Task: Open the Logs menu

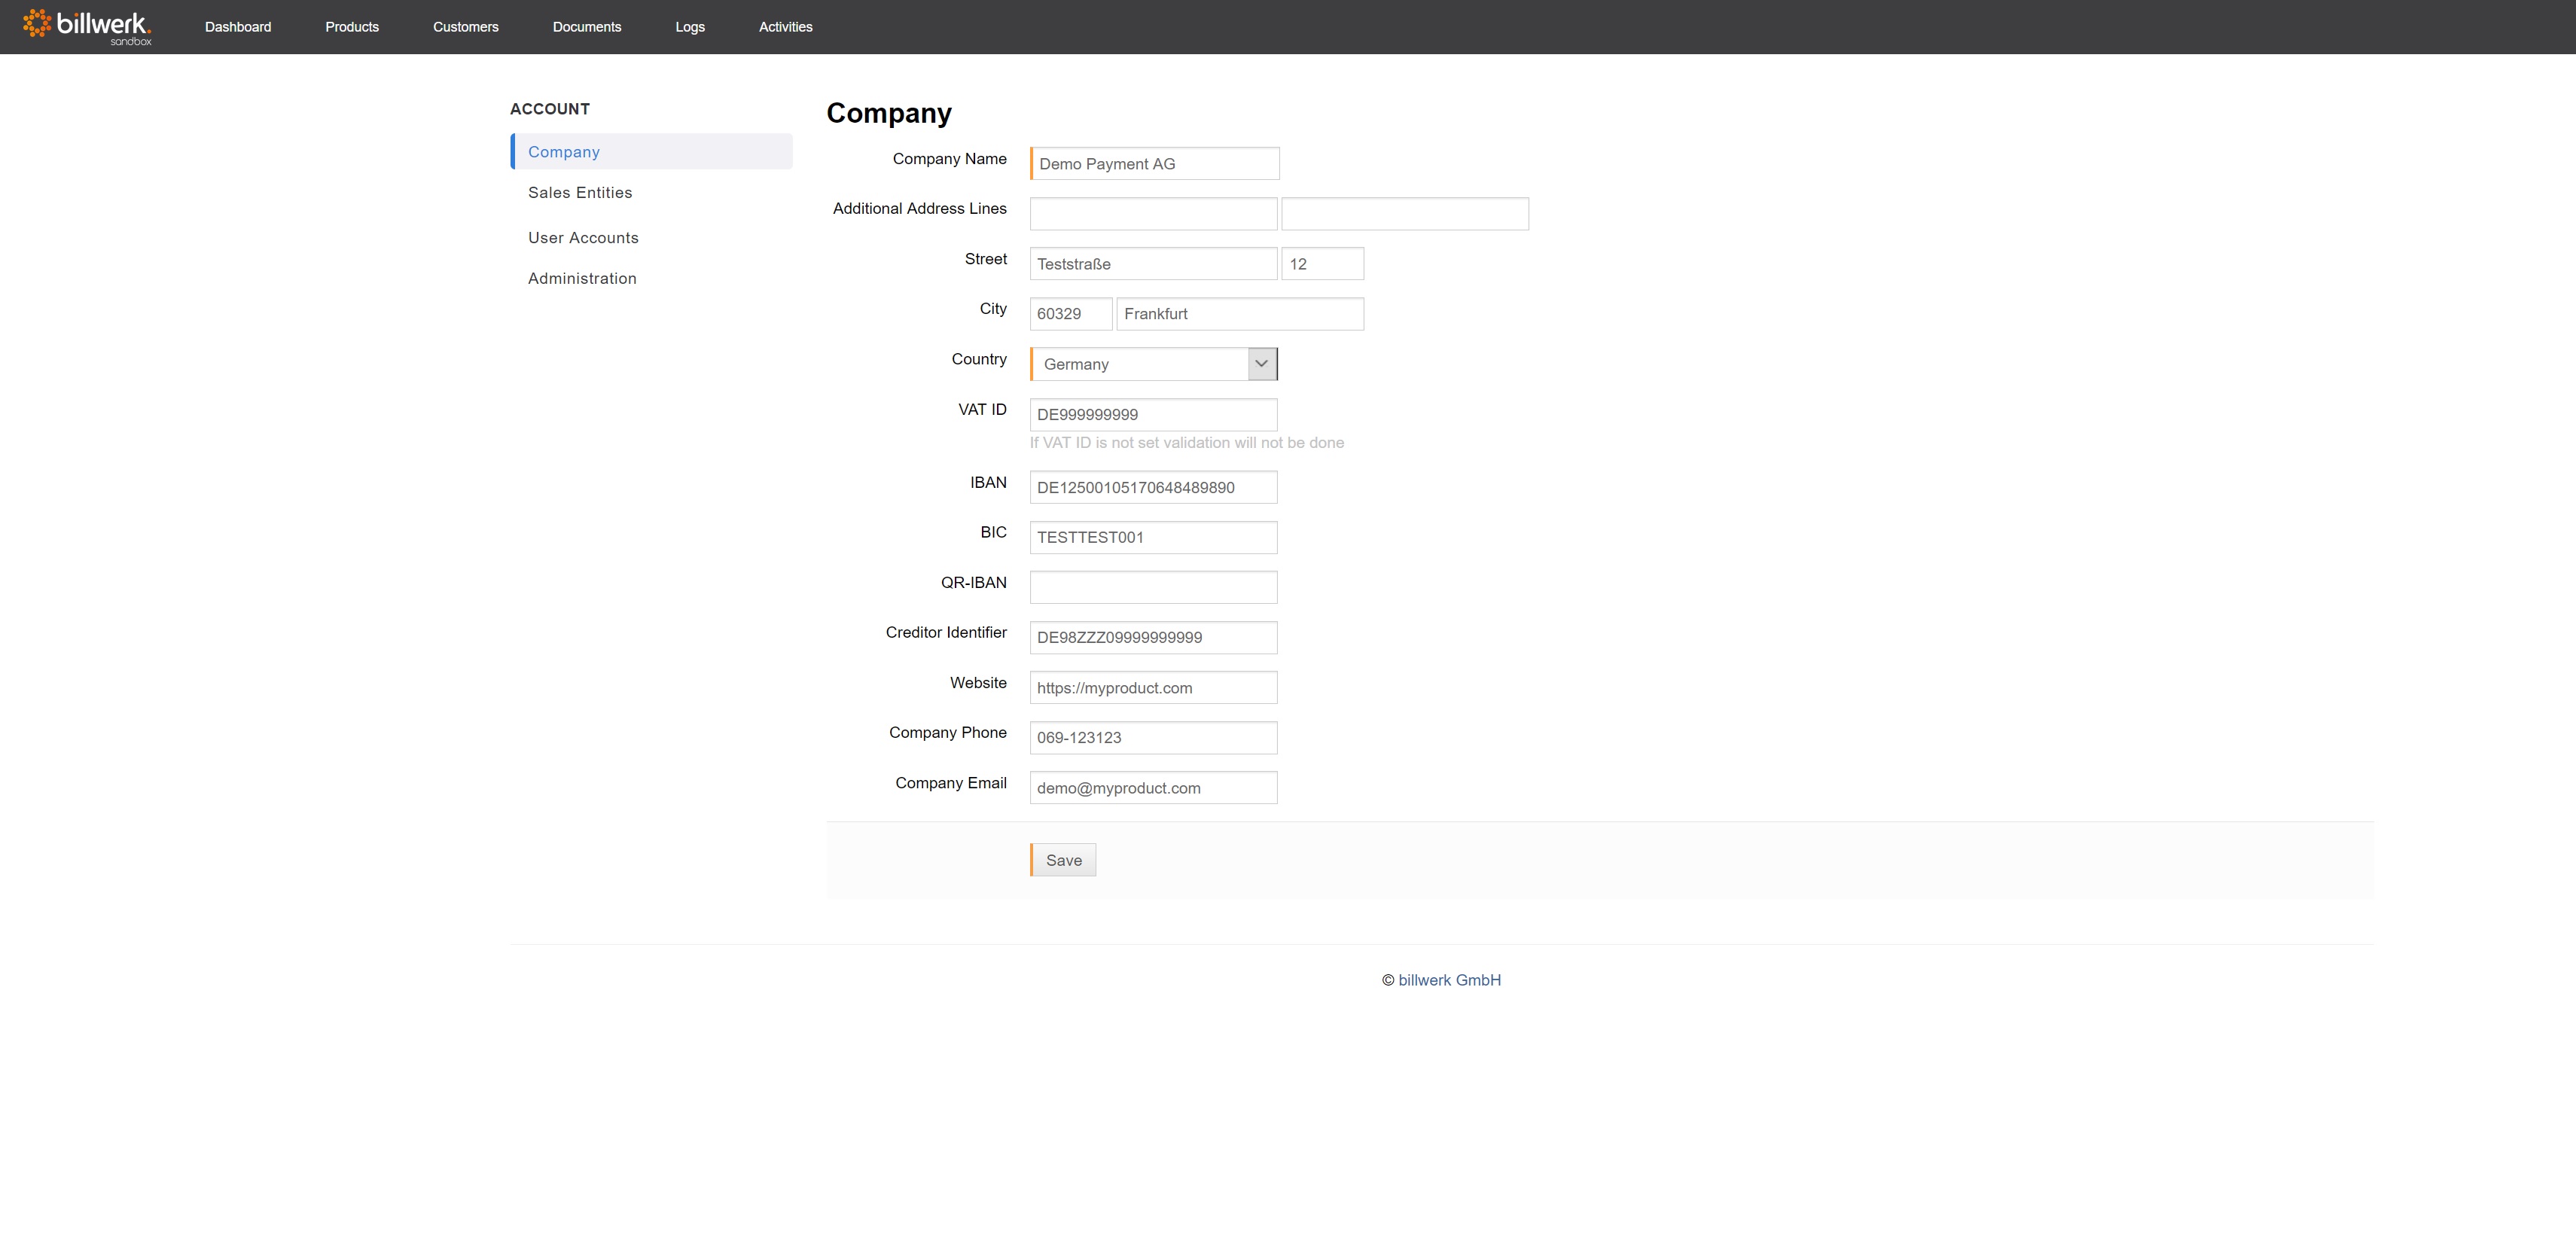Action: click(690, 27)
